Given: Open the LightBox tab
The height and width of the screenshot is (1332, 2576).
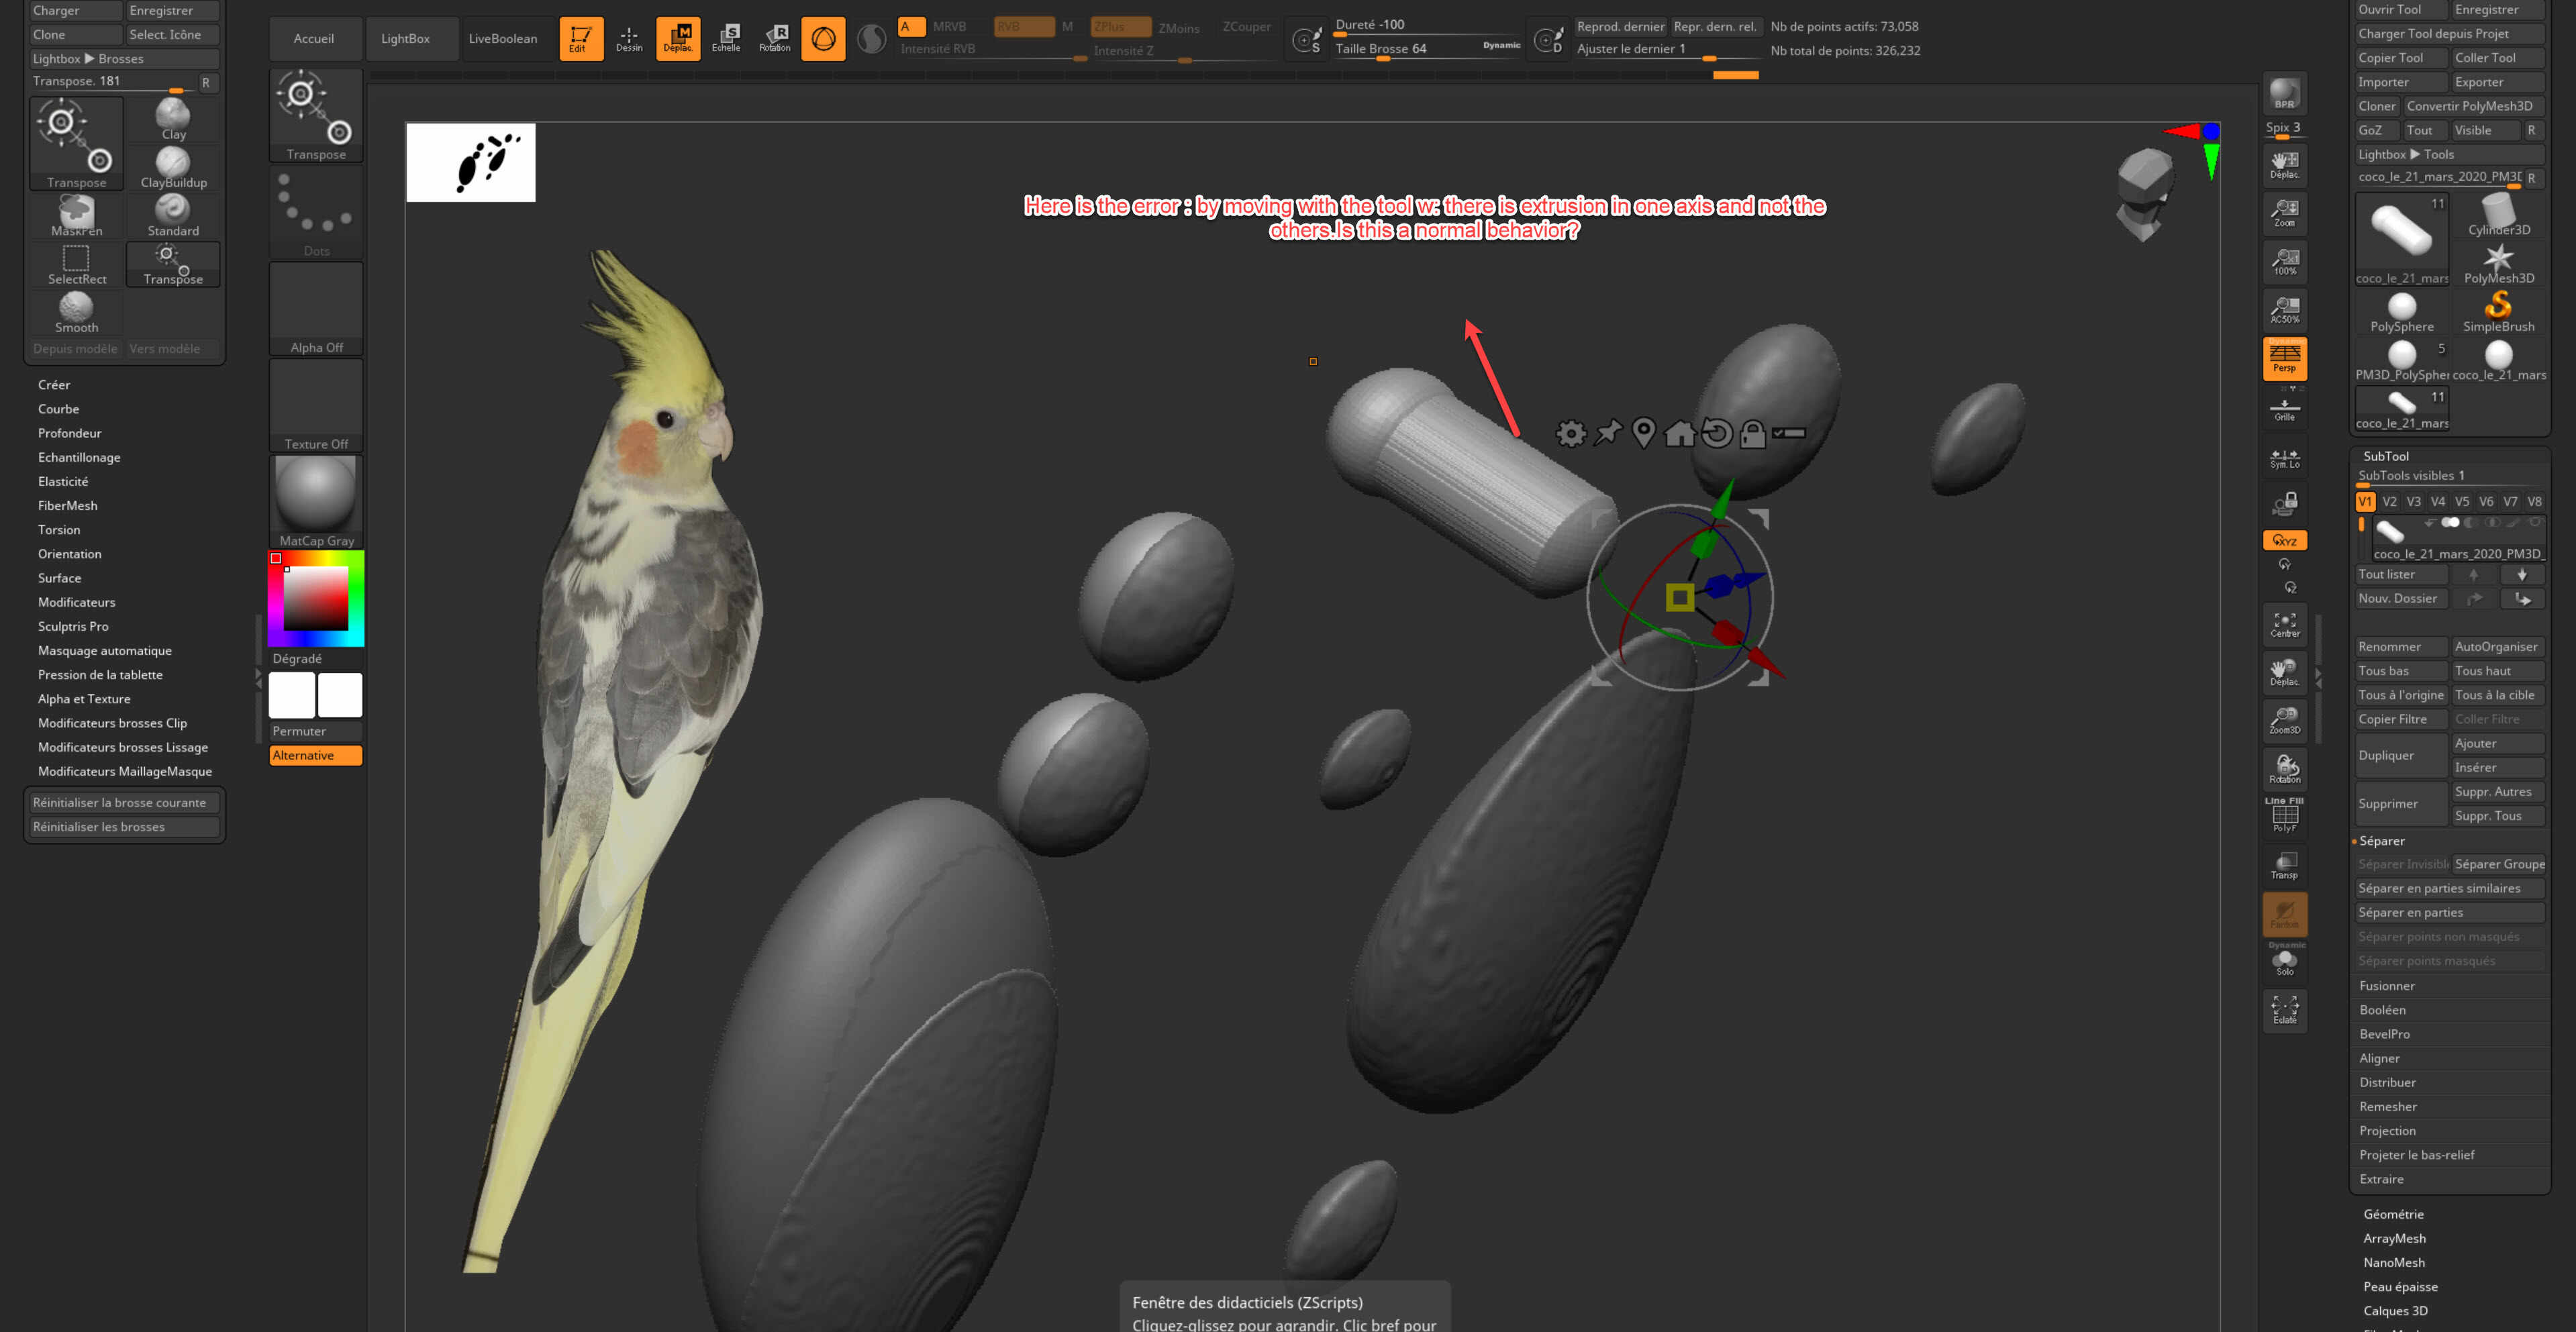Looking at the screenshot, I should 405,38.
